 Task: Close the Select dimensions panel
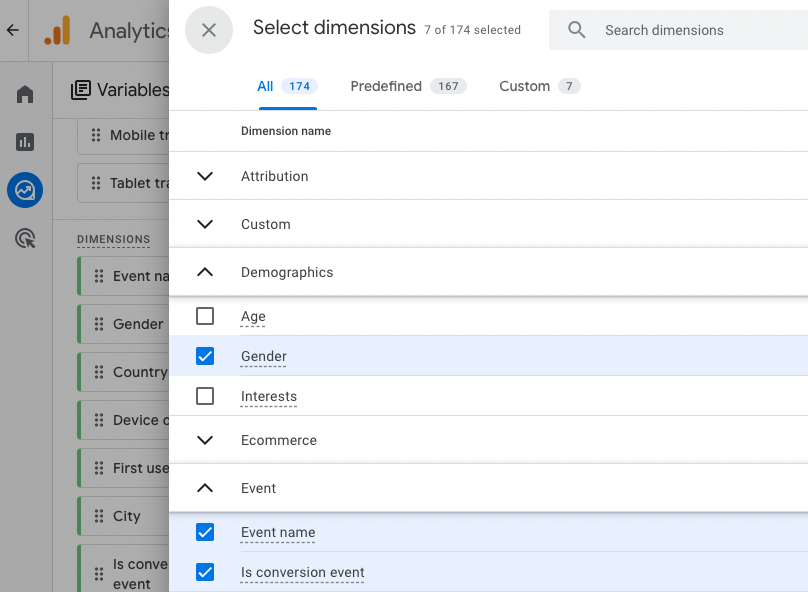click(x=208, y=30)
